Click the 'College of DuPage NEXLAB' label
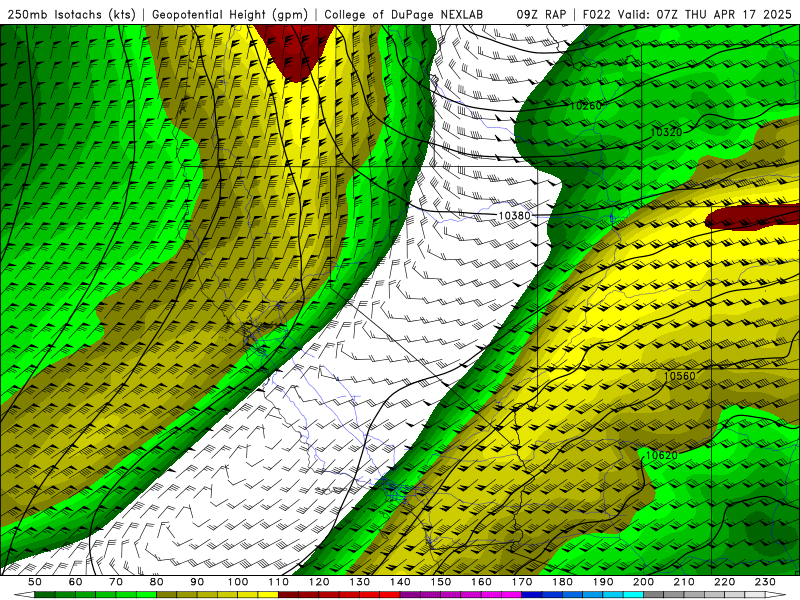Screen dimensions: 800x600 point(404,15)
